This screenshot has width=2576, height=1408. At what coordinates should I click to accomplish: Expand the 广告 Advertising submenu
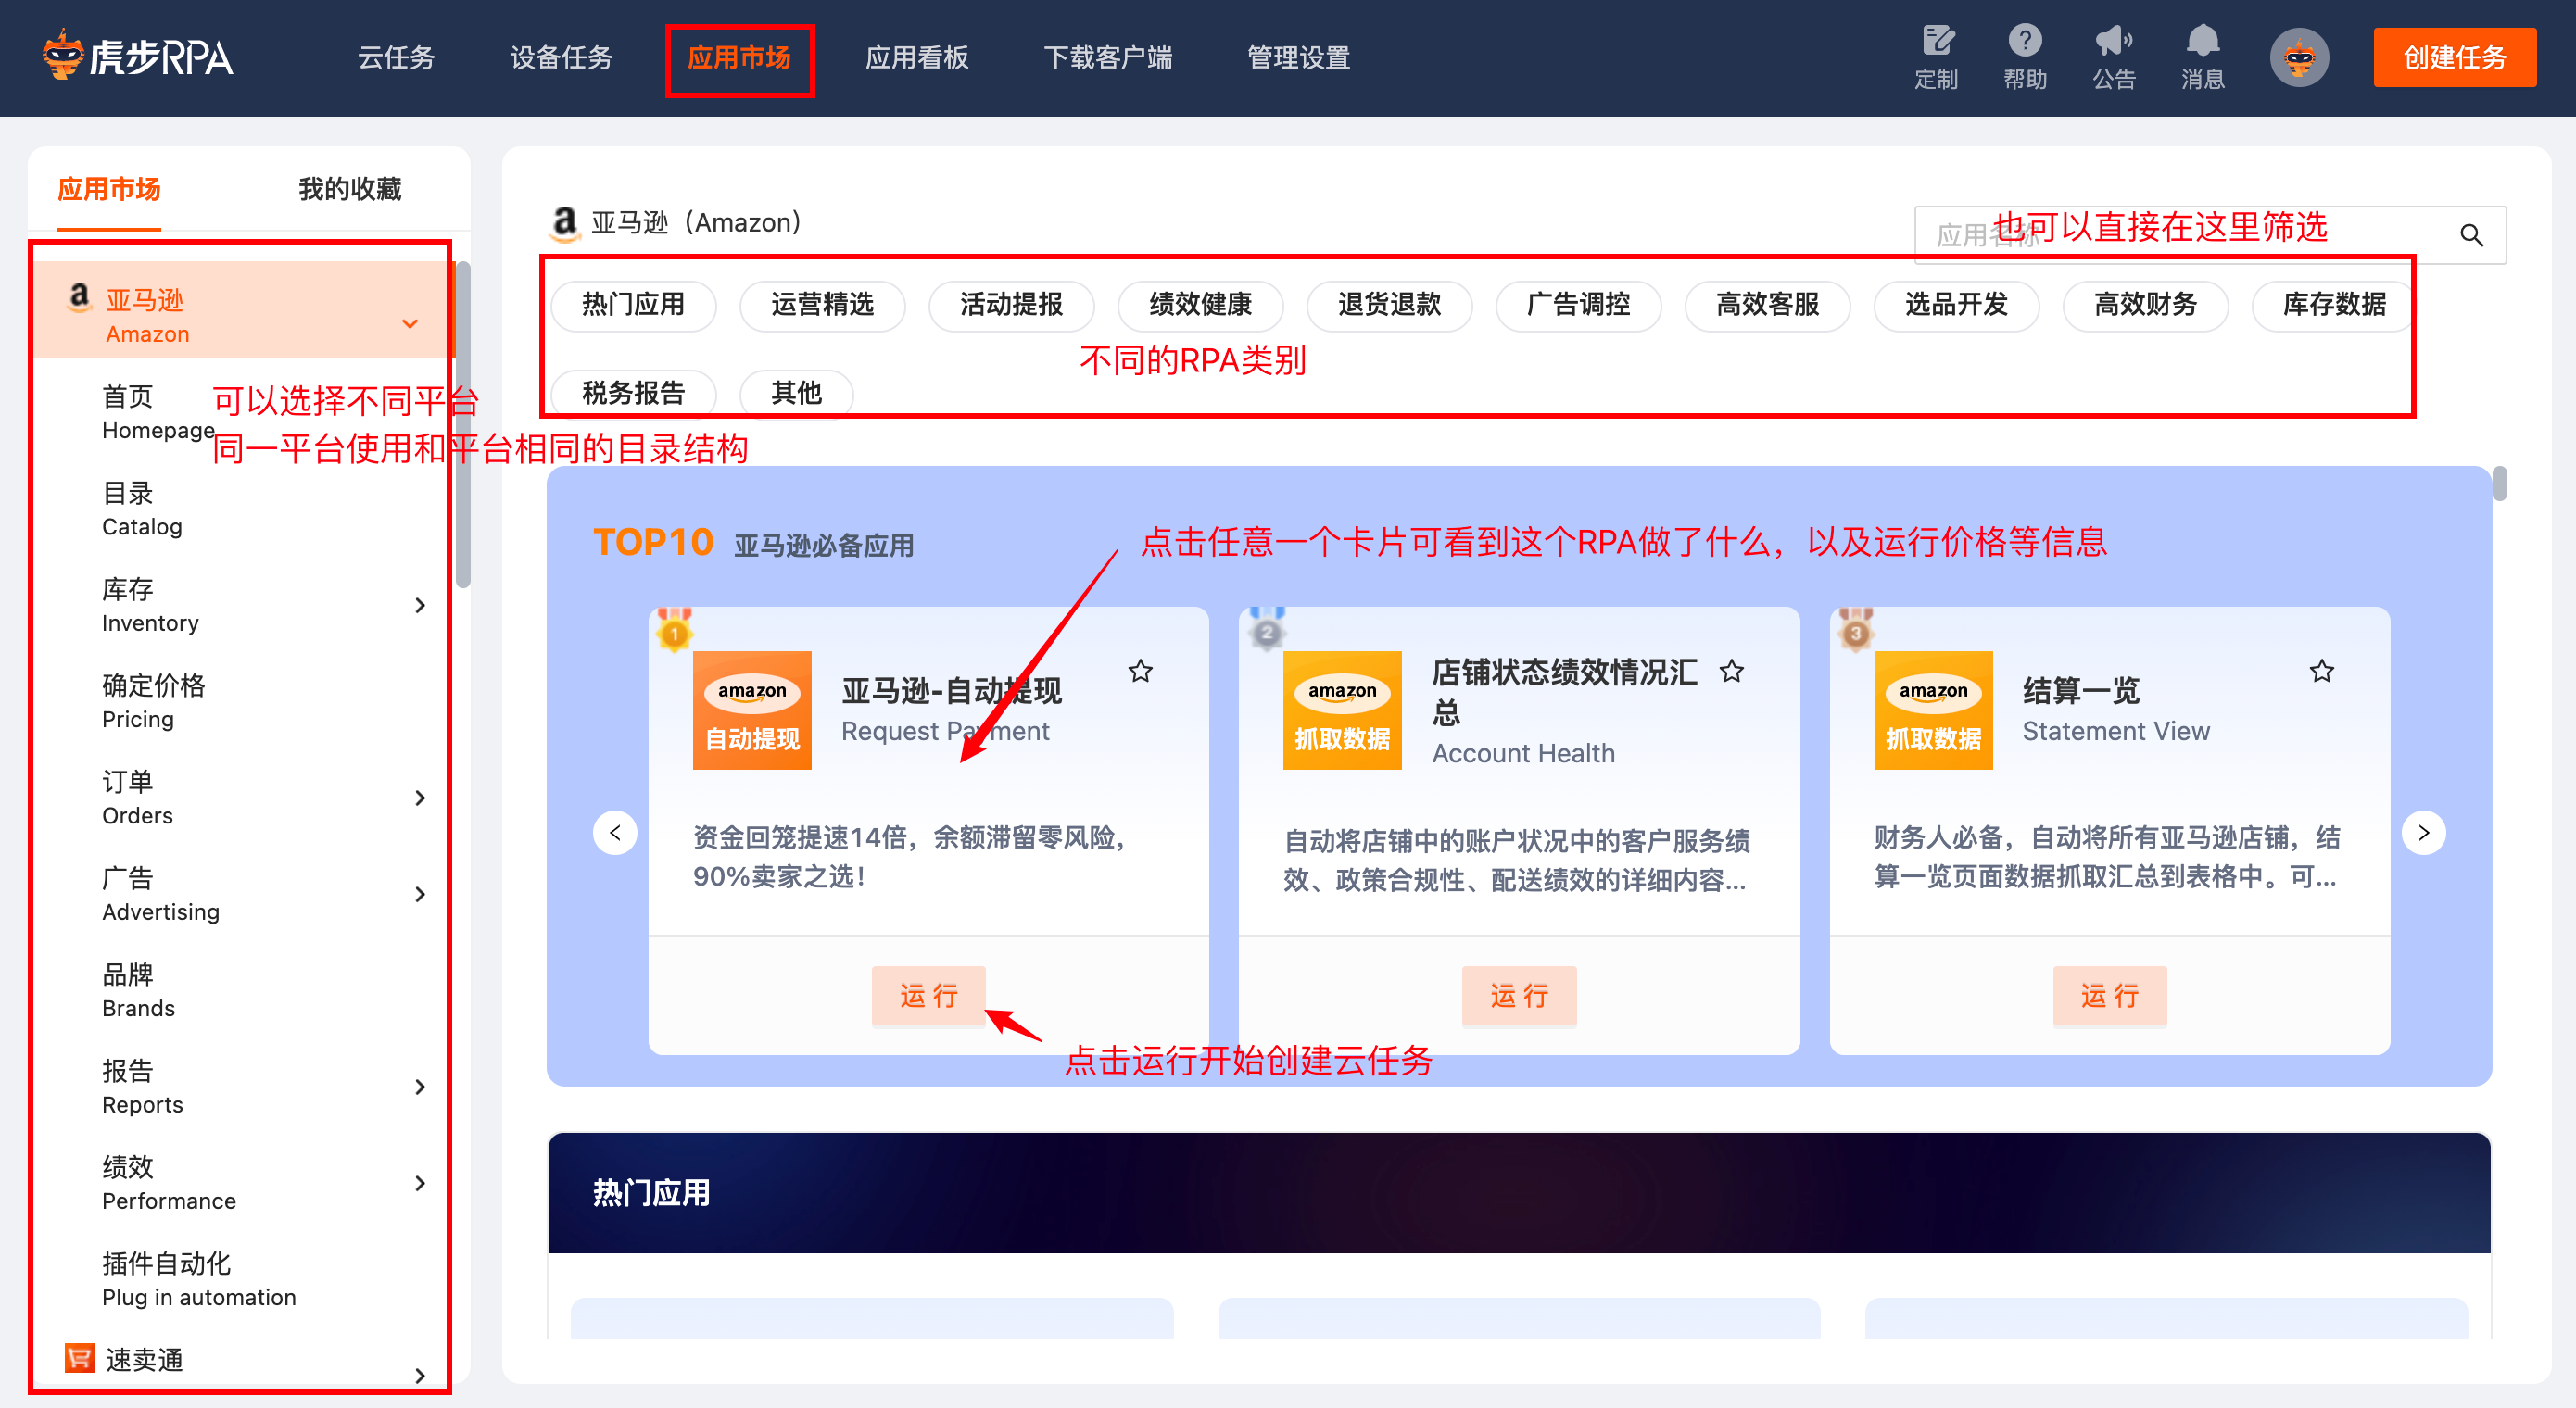[x=420, y=894]
